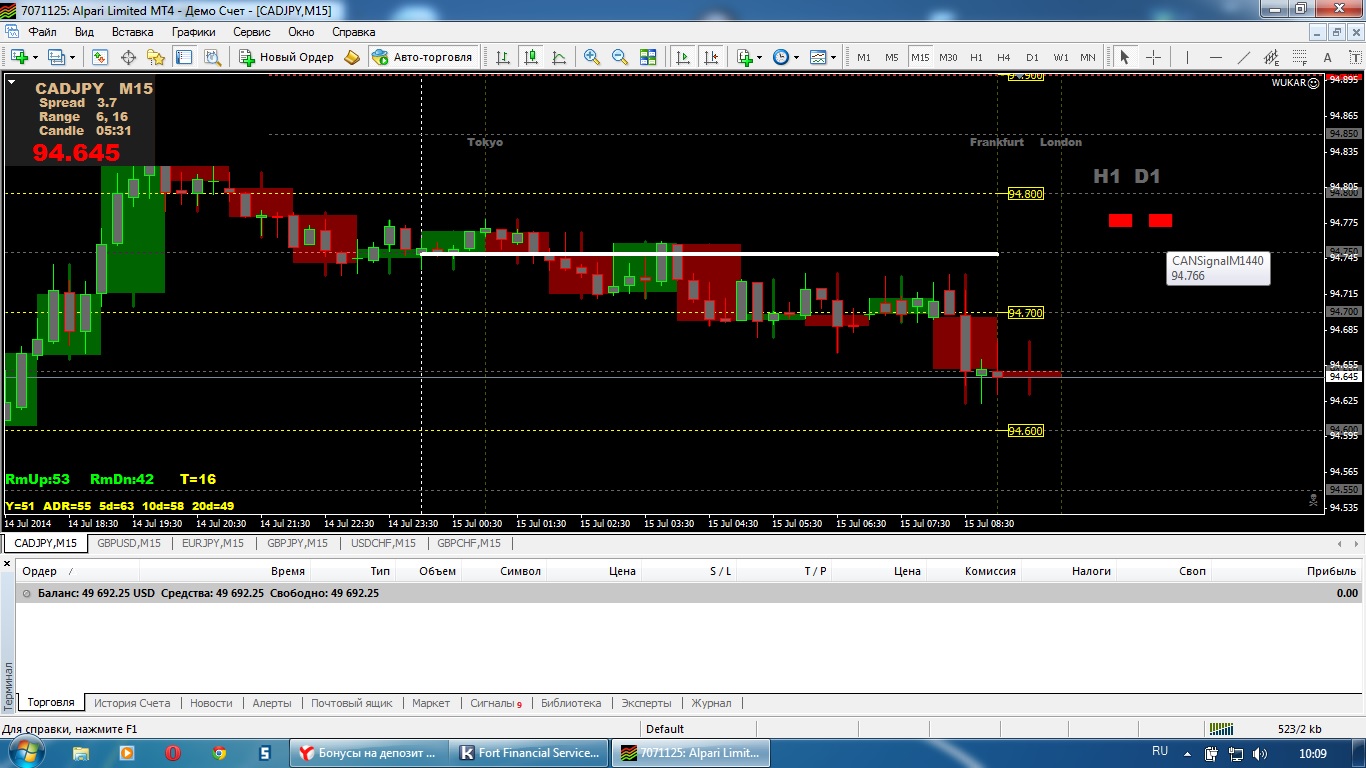Open the Эксперты terminal tab

[646, 703]
